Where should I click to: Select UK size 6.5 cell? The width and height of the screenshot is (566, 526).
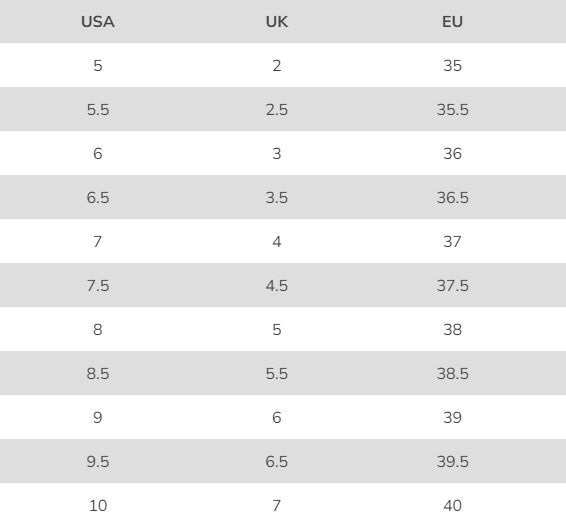pos(277,462)
